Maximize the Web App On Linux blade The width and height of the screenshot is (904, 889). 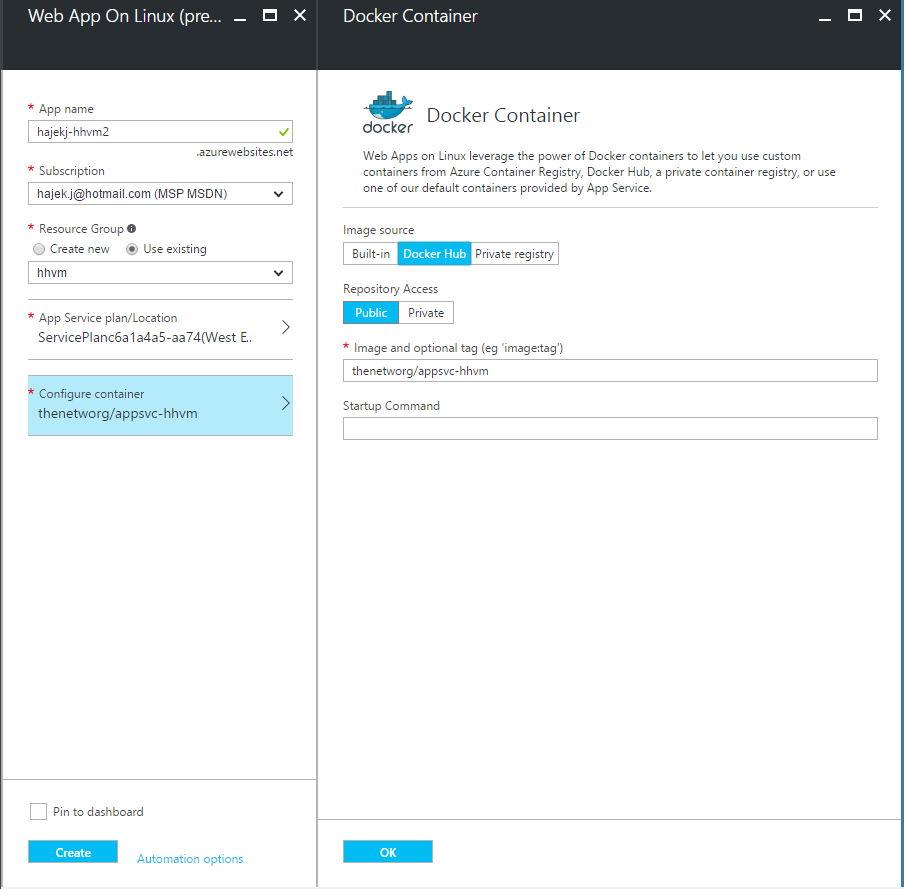pyautogui.click(x=270, y=16)
